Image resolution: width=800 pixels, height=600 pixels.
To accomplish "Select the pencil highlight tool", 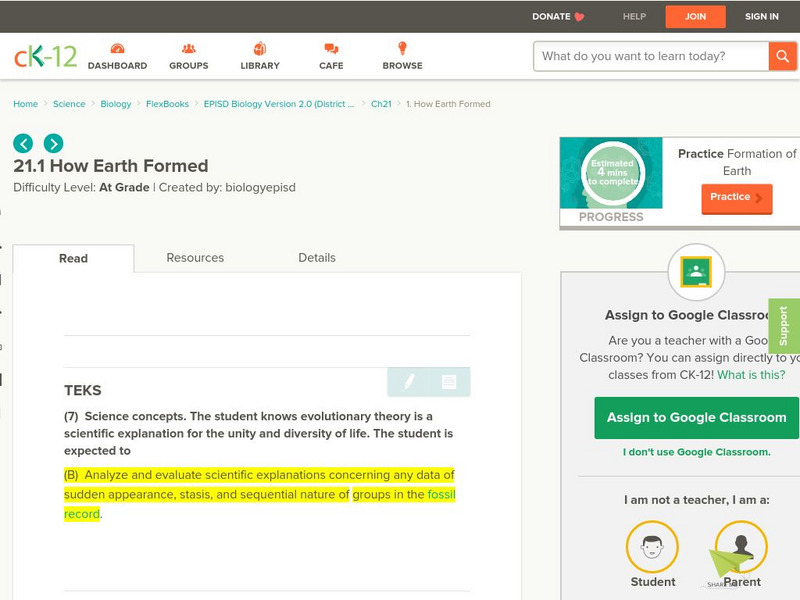I will pos(409,382).
